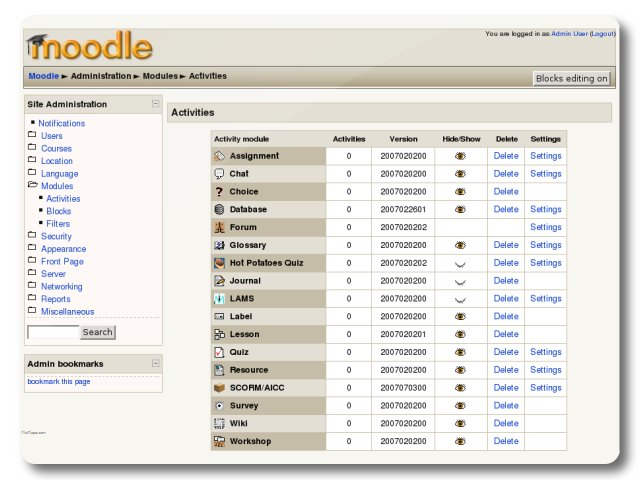Collapse the Admin bookmarks block
Screen dimensions: 640x480
[156, 363]
